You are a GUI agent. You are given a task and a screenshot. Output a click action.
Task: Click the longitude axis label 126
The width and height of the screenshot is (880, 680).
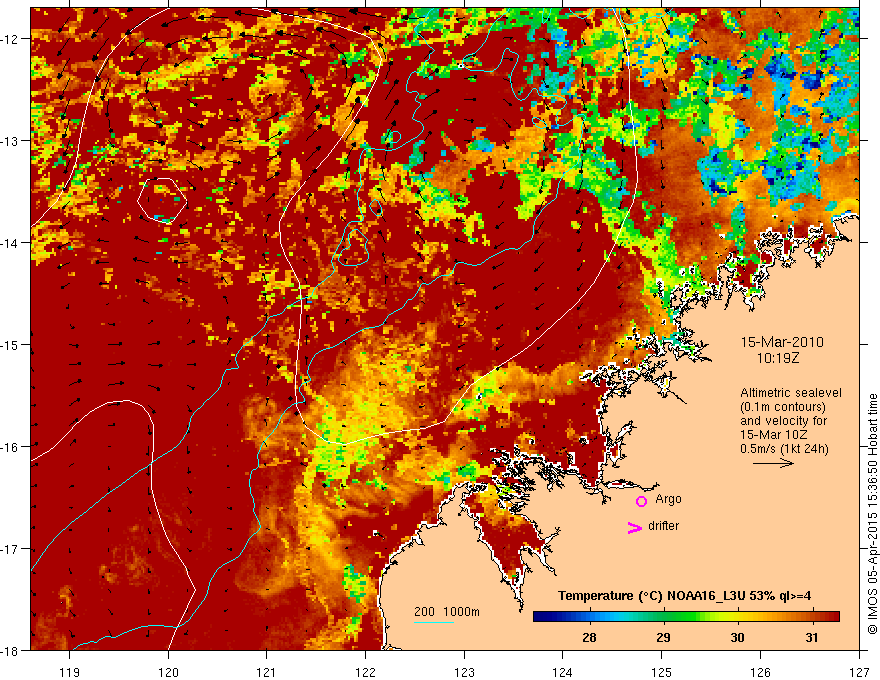click(760, 672)
